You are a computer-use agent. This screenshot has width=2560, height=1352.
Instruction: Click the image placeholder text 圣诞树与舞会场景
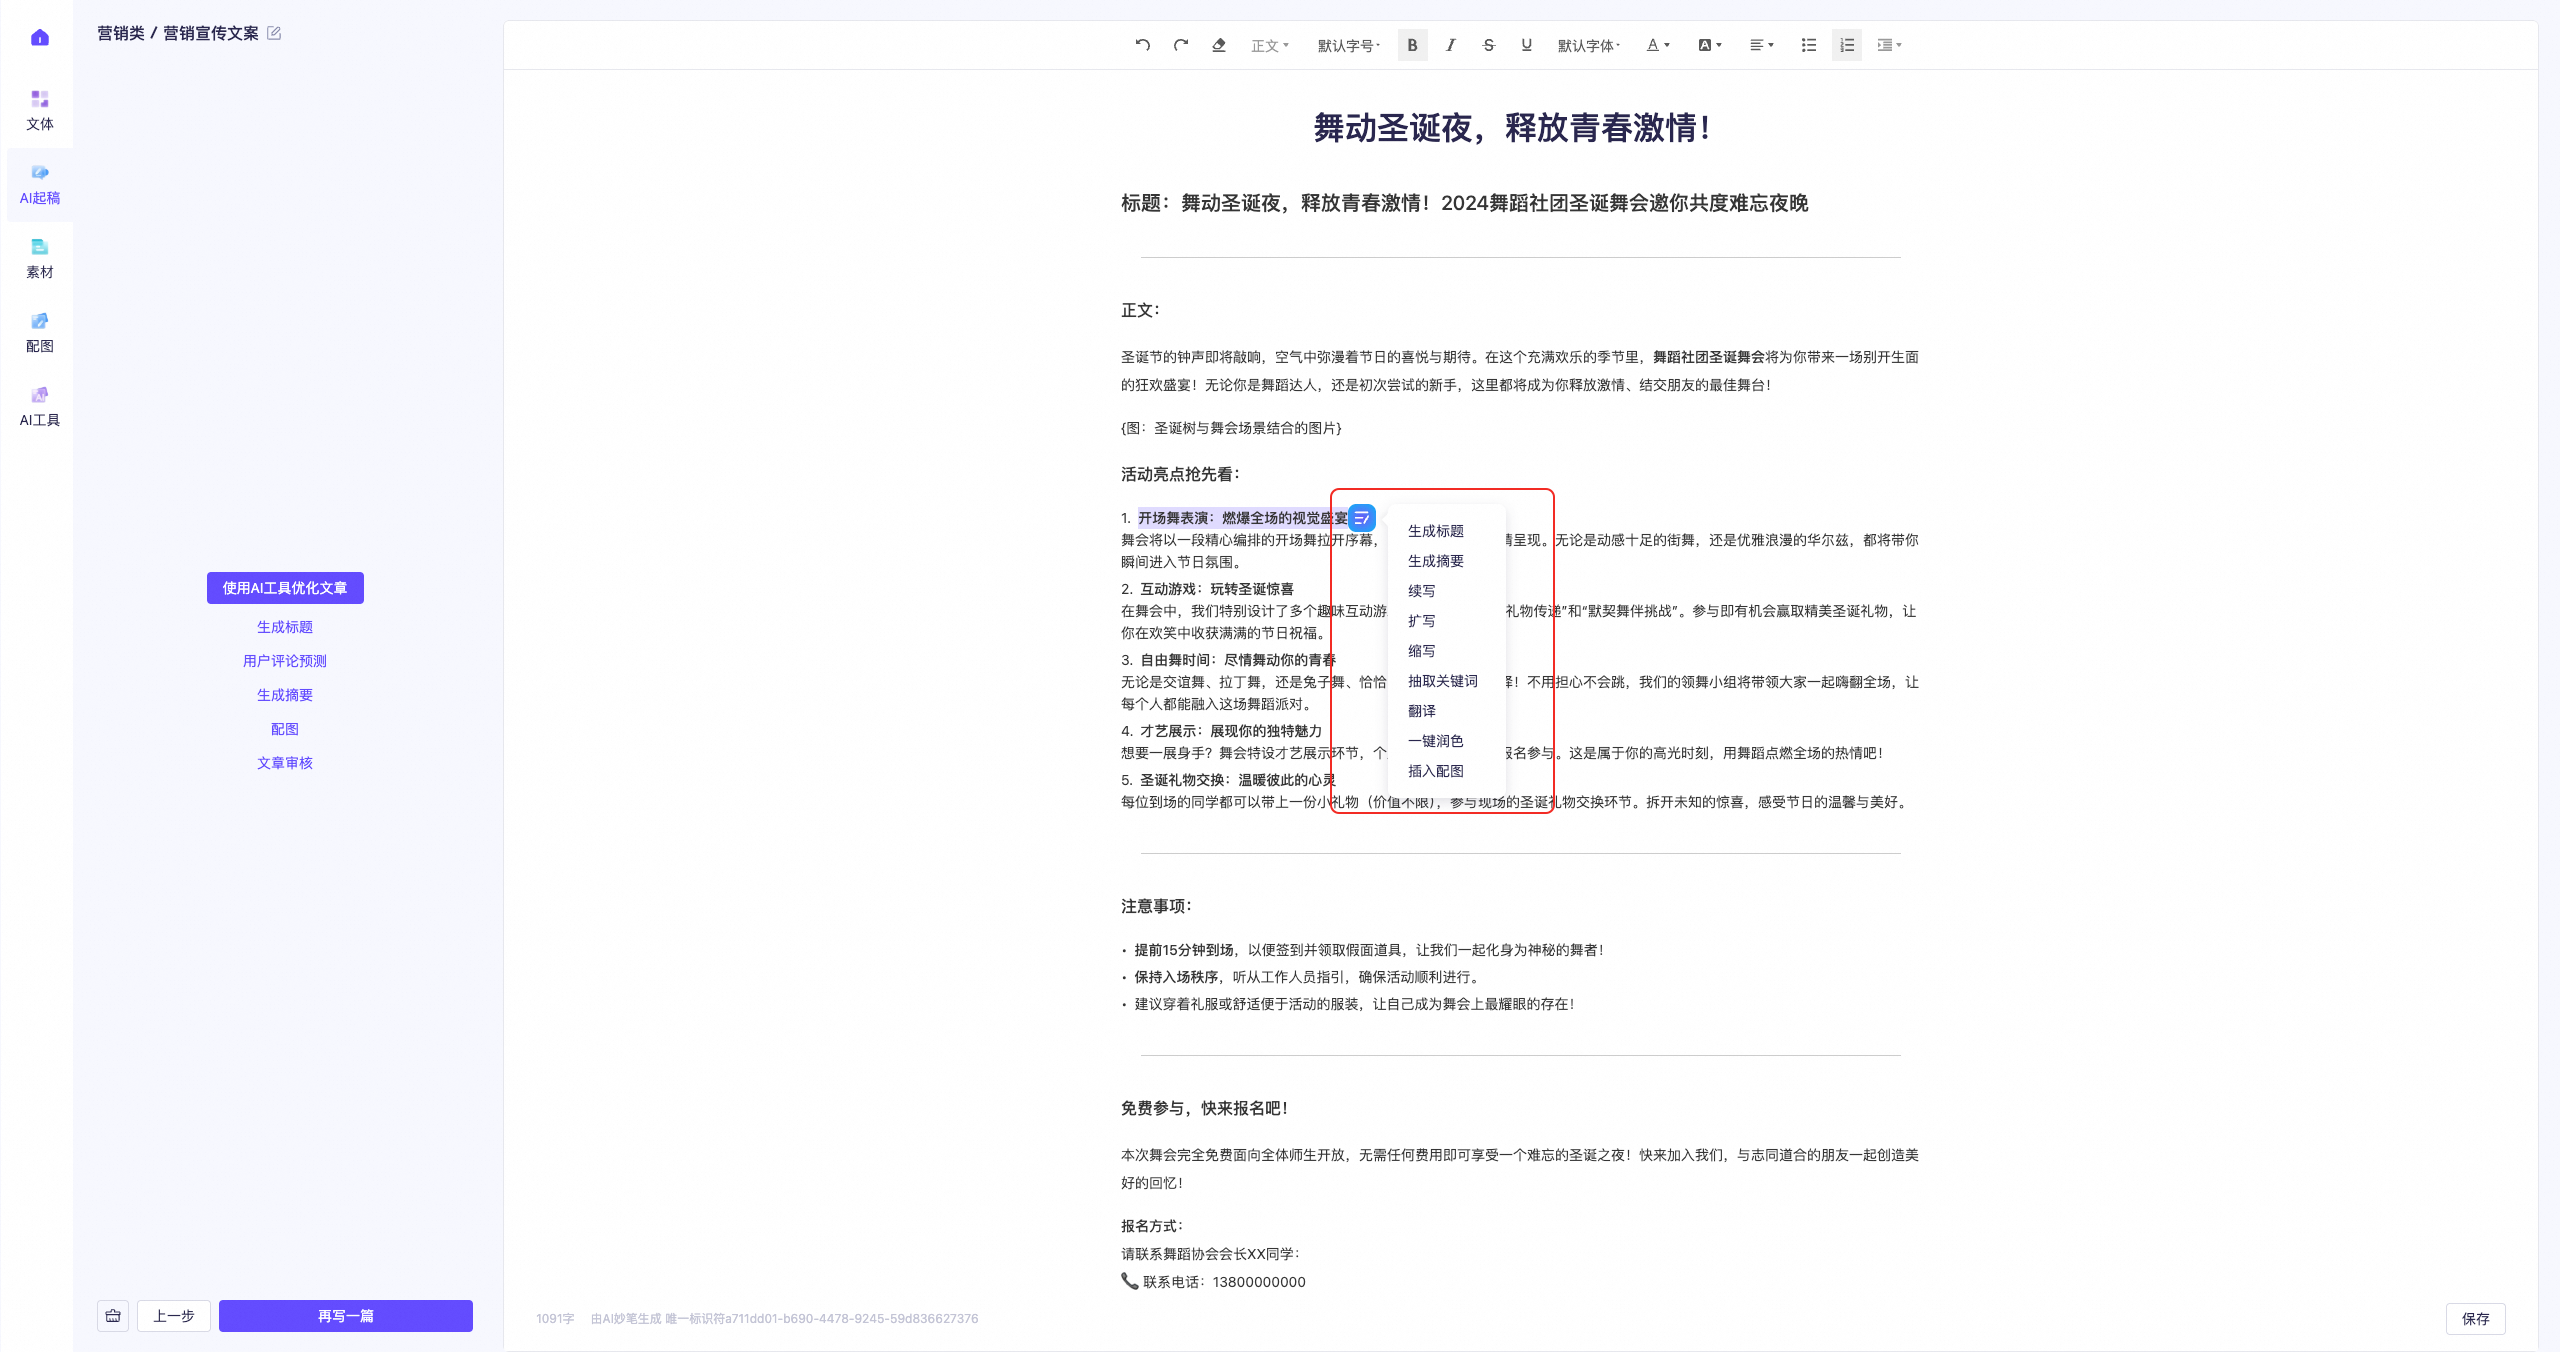[1231, 428]
